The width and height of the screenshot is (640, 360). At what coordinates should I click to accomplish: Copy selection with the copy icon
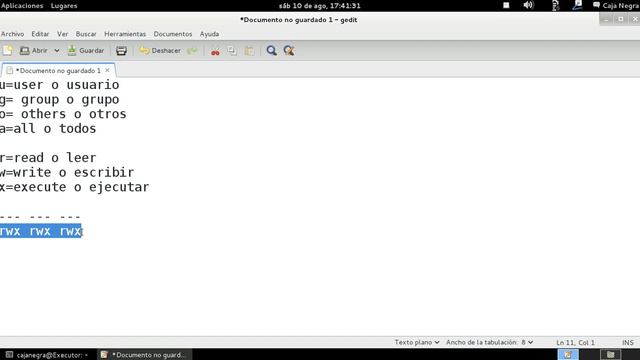pos(232,51)
